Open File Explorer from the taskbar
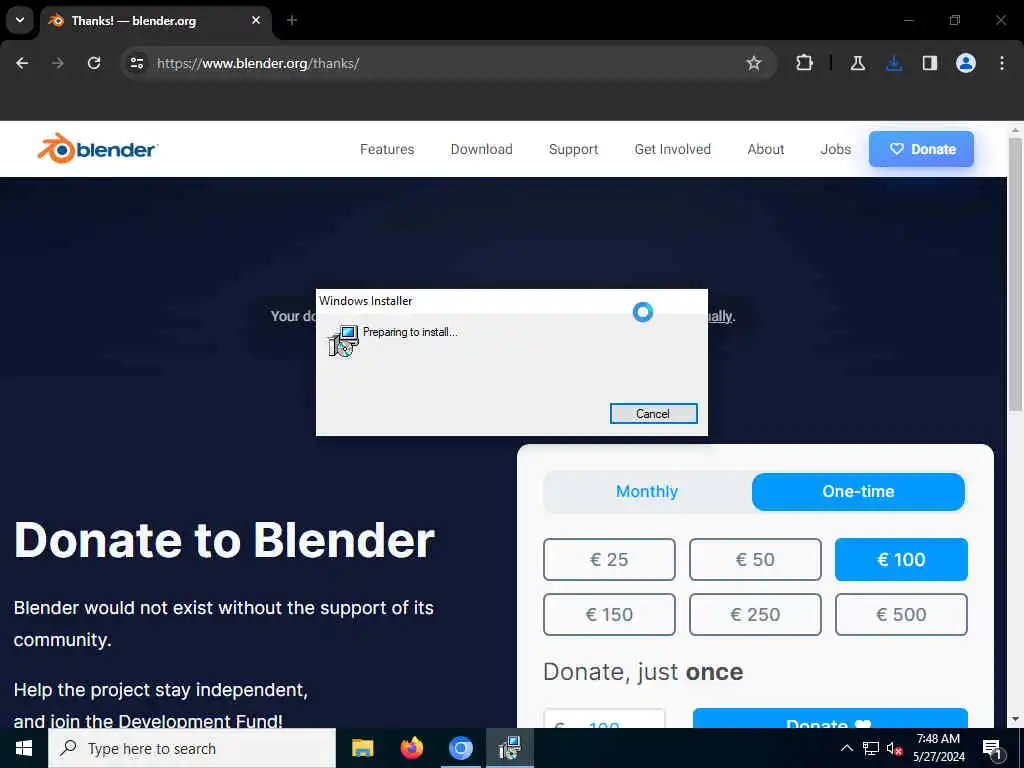Screen dimensions: 1024x768 click(x=362, y=748)
